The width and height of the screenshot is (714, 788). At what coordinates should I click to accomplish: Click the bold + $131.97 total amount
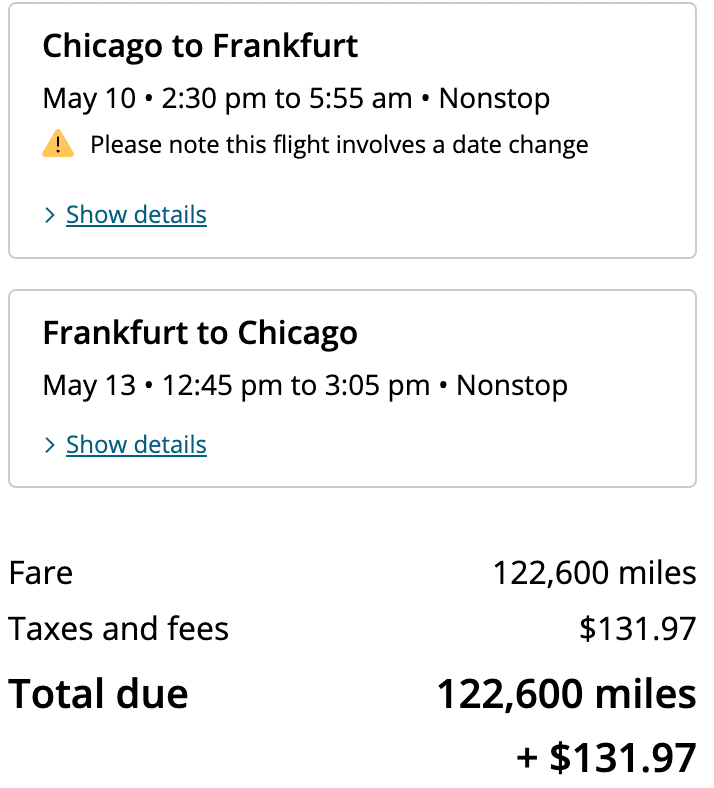tap(606, 757)
